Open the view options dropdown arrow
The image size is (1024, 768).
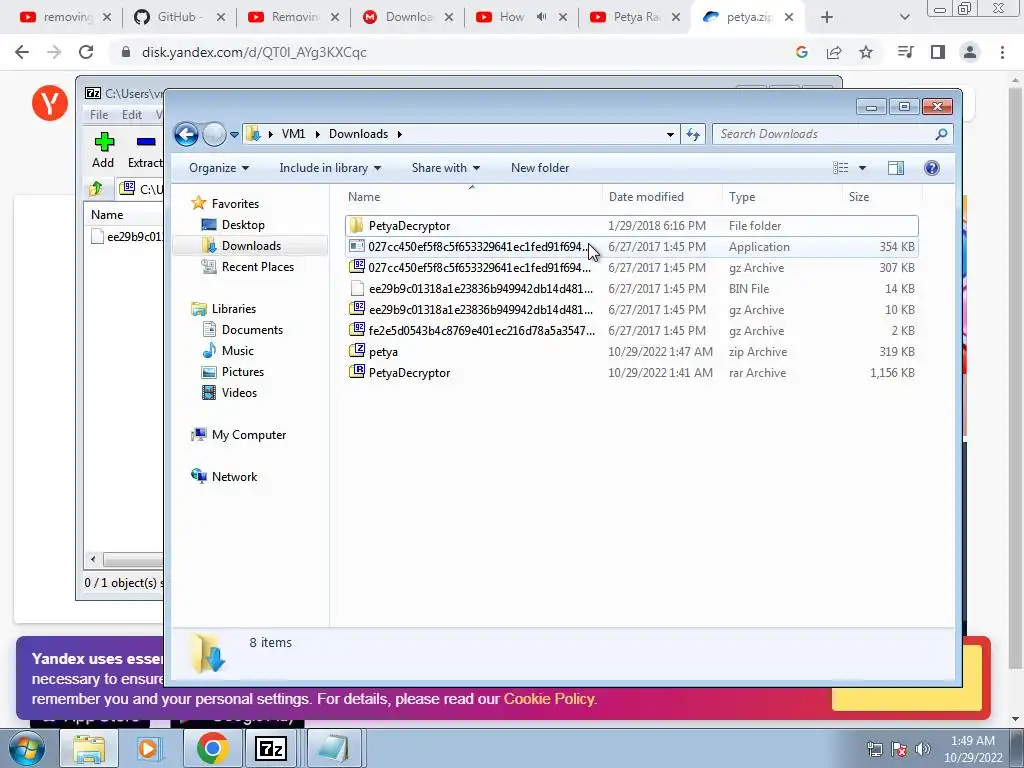[x=862, y=168]
